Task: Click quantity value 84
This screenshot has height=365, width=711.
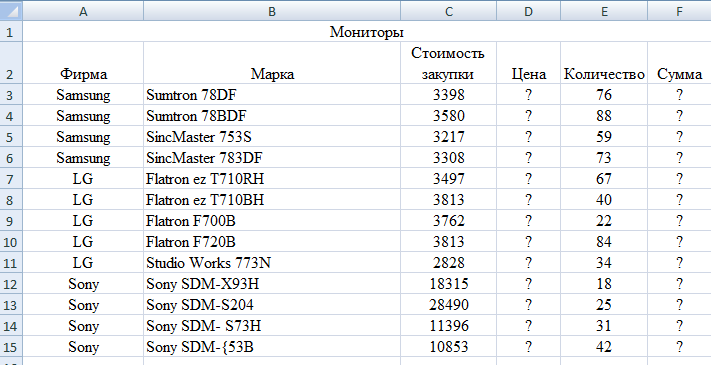Action: [x=604, y=242]
